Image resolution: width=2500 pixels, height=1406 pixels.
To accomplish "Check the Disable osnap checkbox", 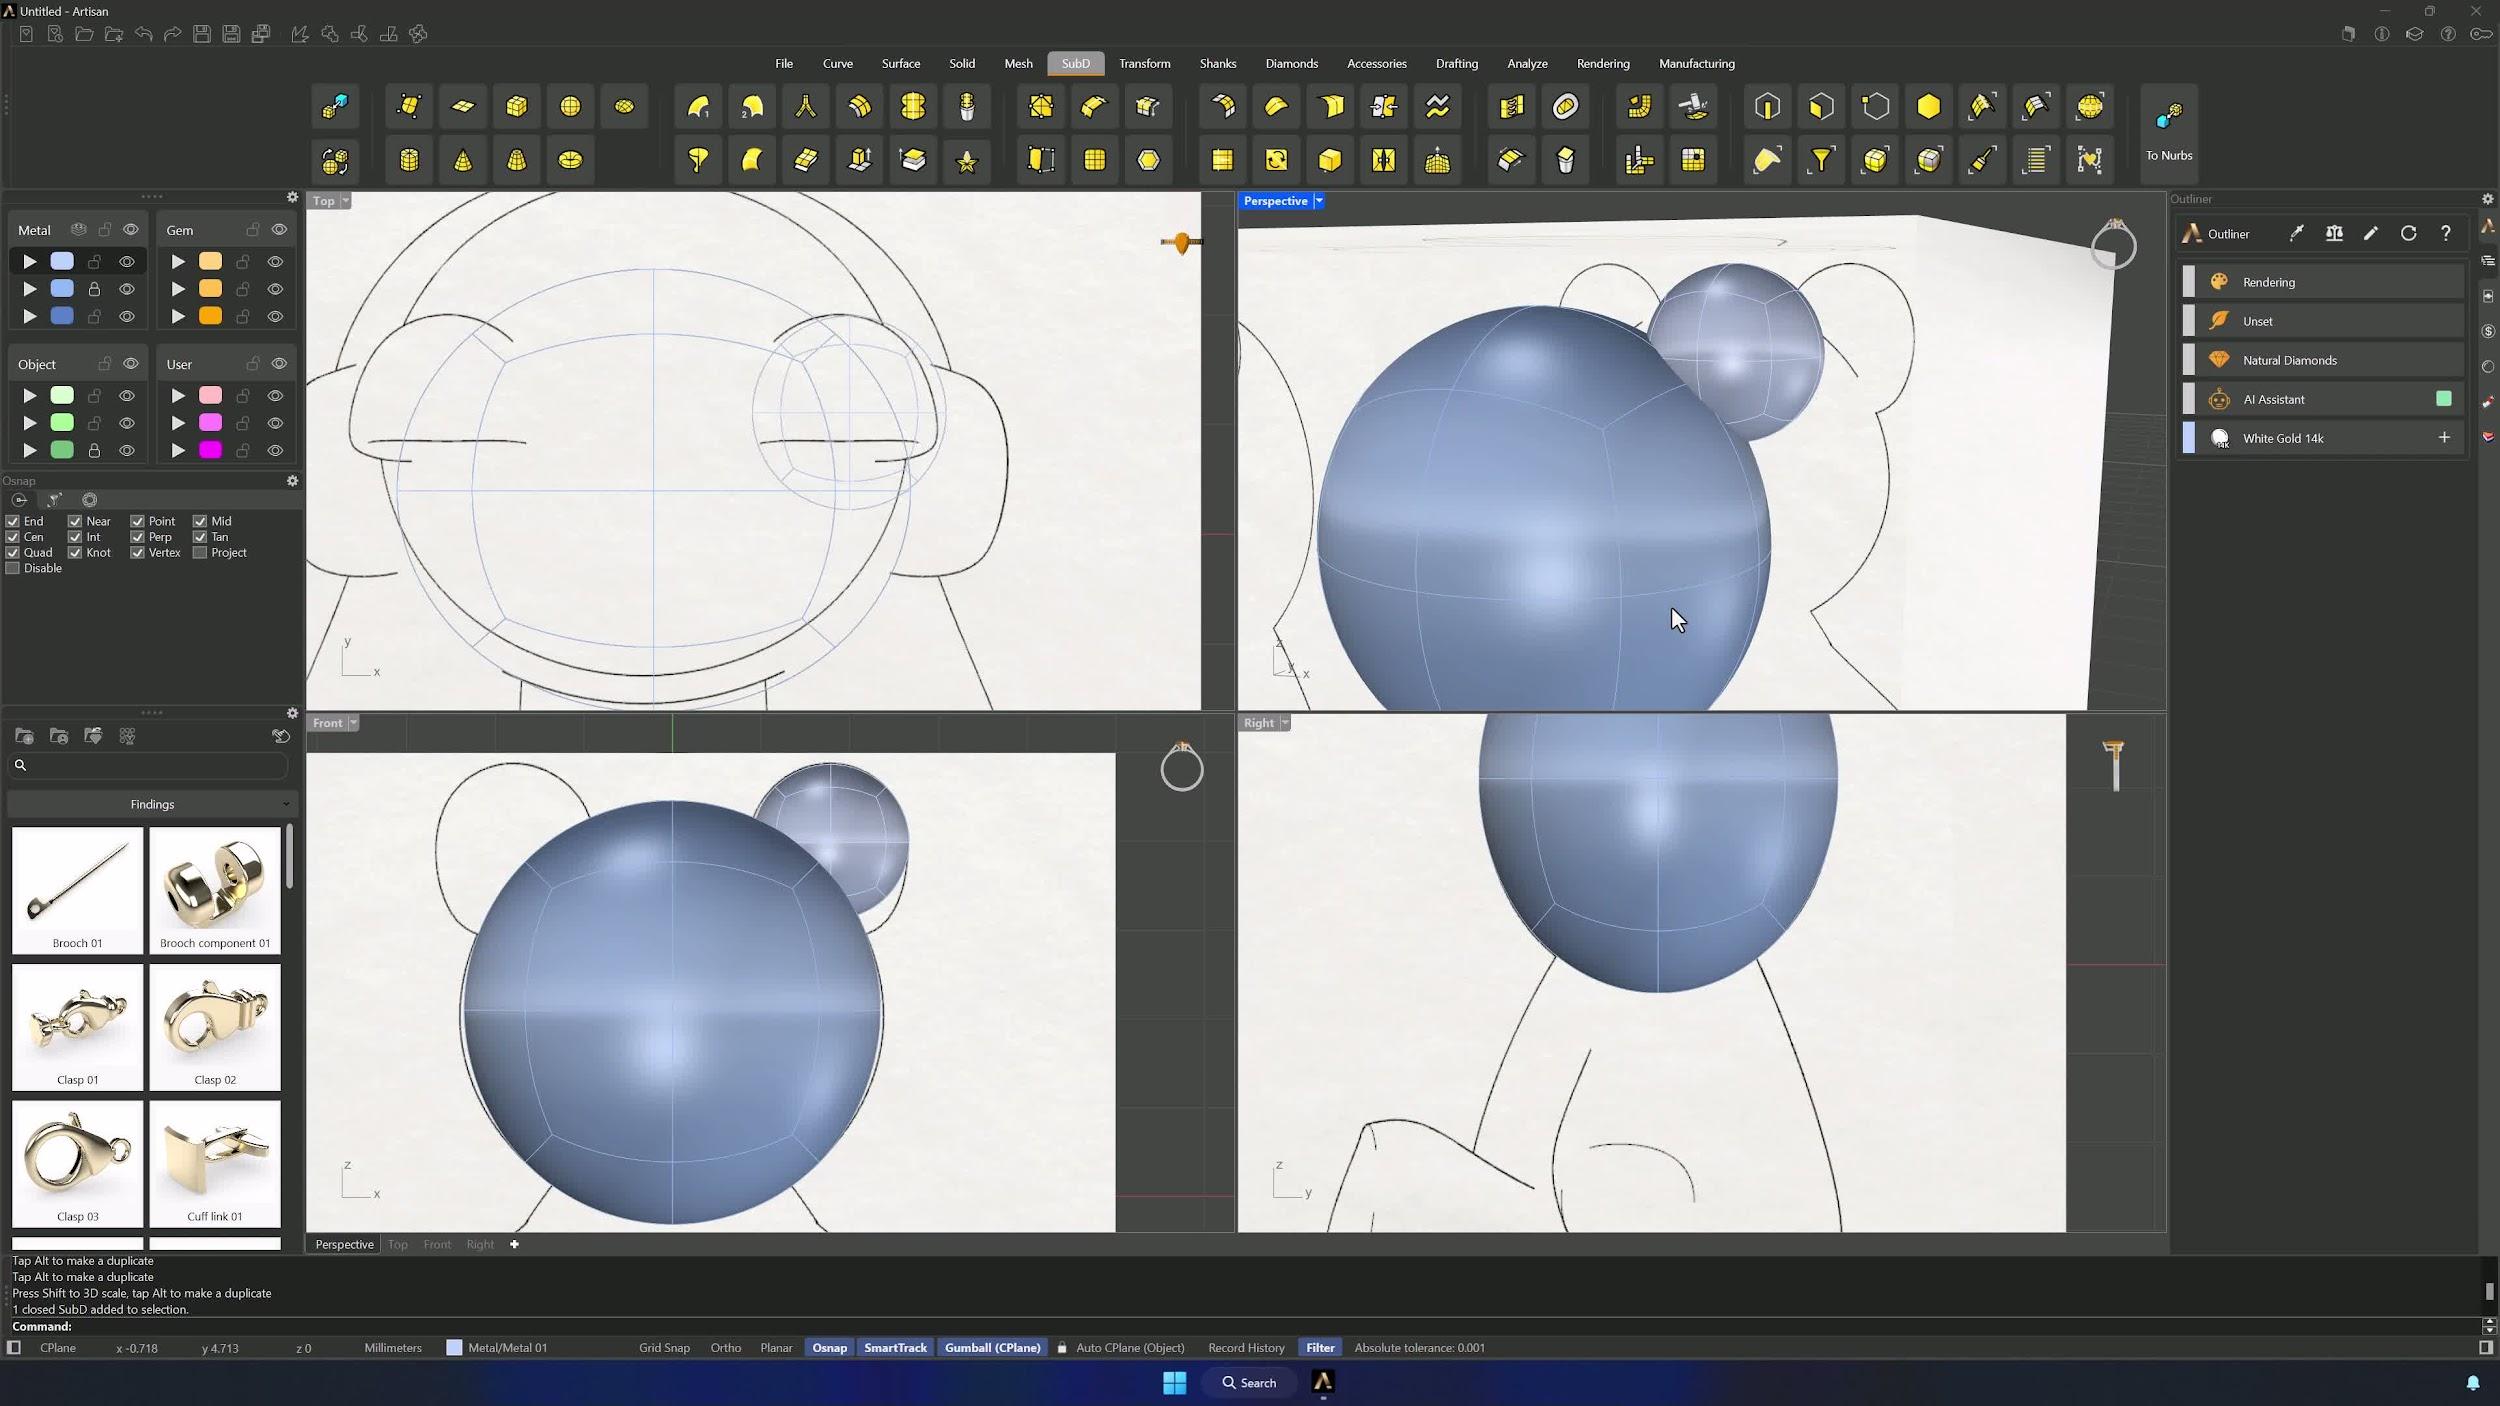I will coord(13,568).
